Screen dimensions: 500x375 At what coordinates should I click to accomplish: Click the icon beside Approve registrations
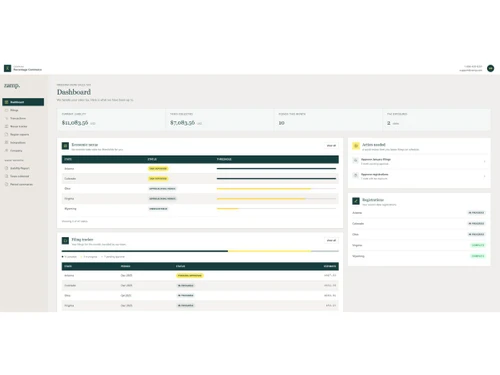coord(355,175)
